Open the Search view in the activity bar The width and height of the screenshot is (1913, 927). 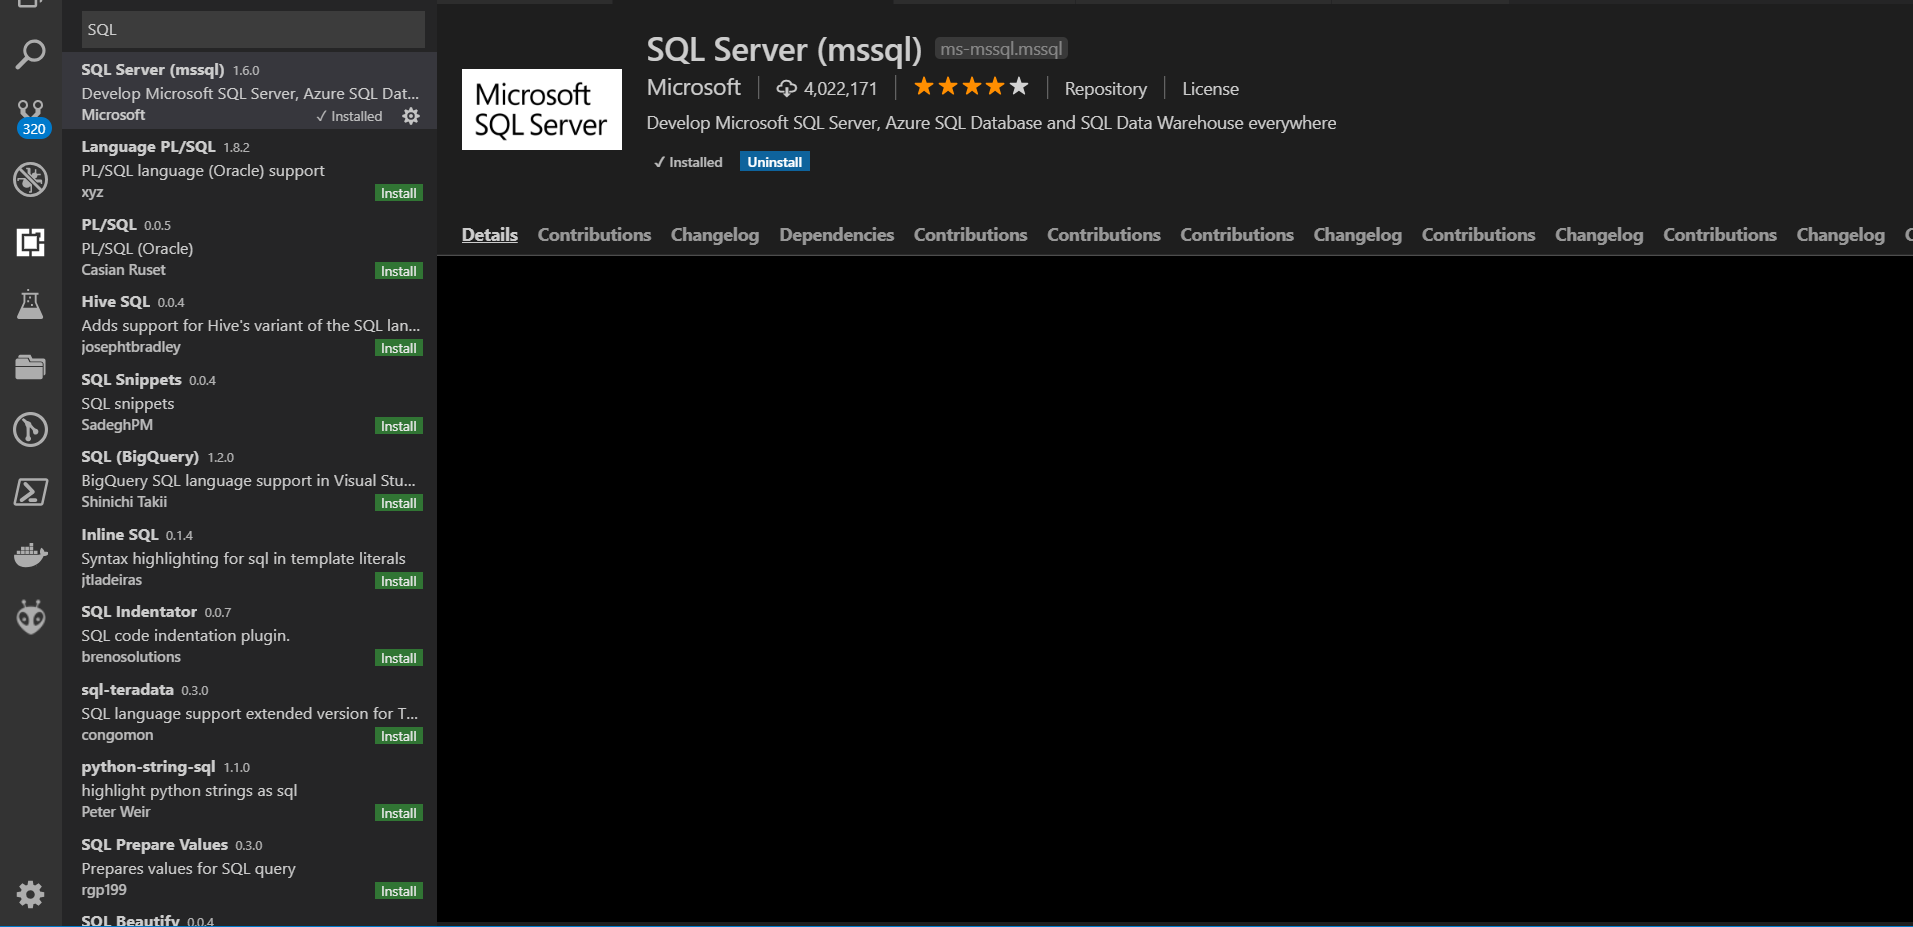[x=31, y=53]
